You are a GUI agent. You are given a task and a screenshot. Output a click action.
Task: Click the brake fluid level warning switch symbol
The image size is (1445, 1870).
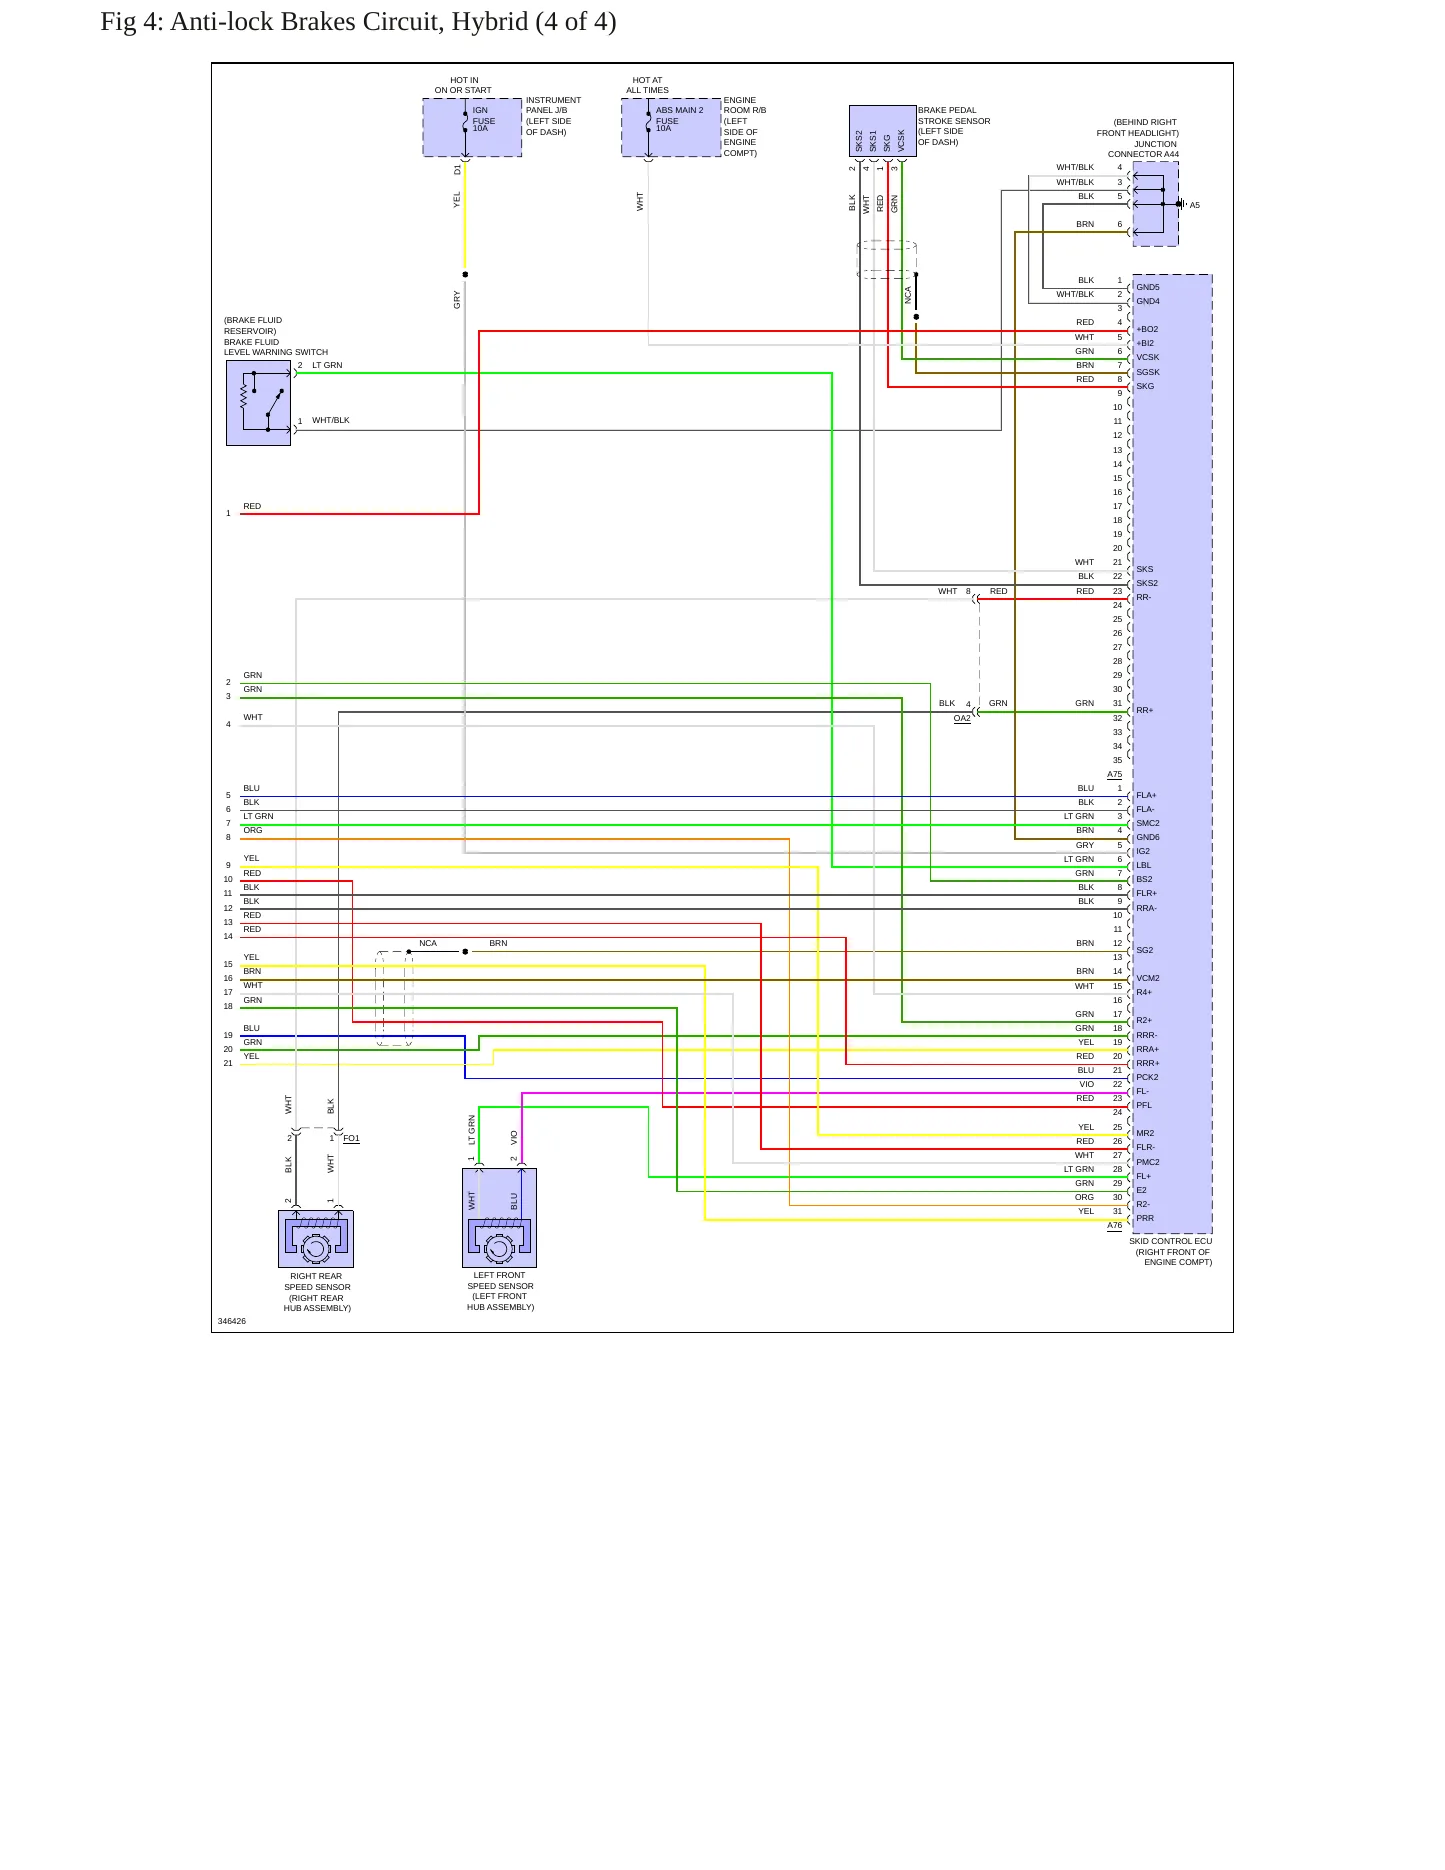pyautogui.click(x=258, y=403)
